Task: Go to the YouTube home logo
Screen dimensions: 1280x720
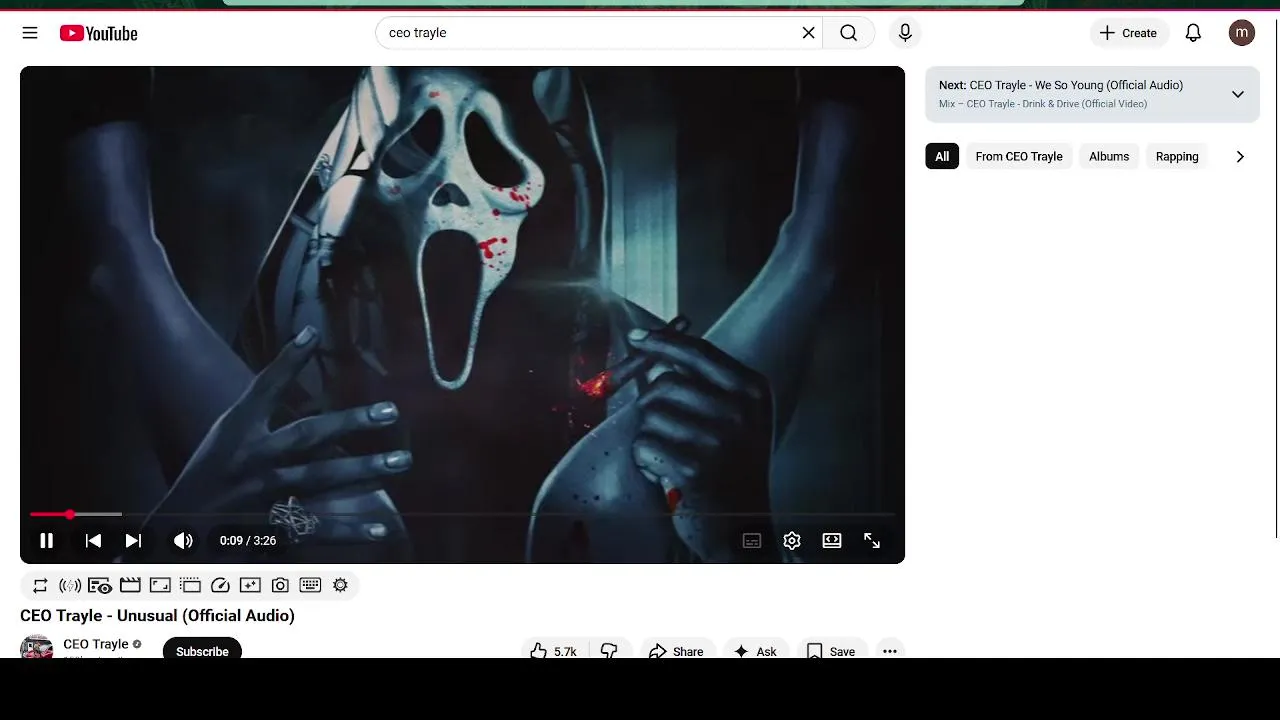Action: tap(98, 33)
